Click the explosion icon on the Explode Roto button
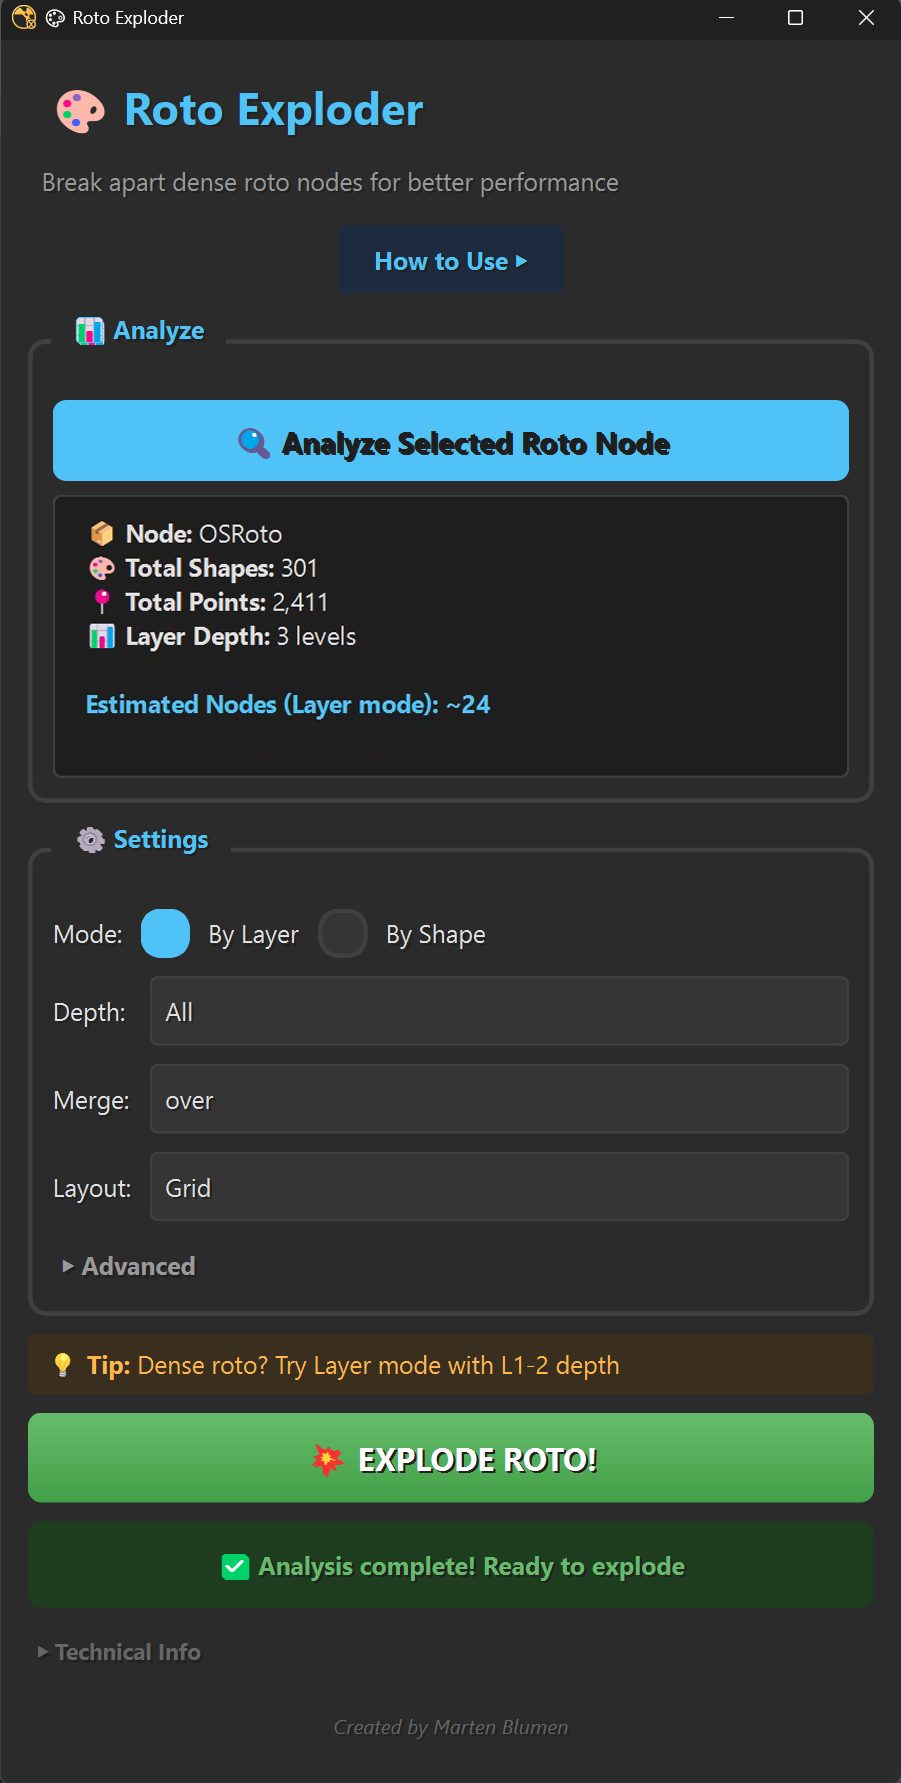 pyautogui.click(x=327, y=1460)
